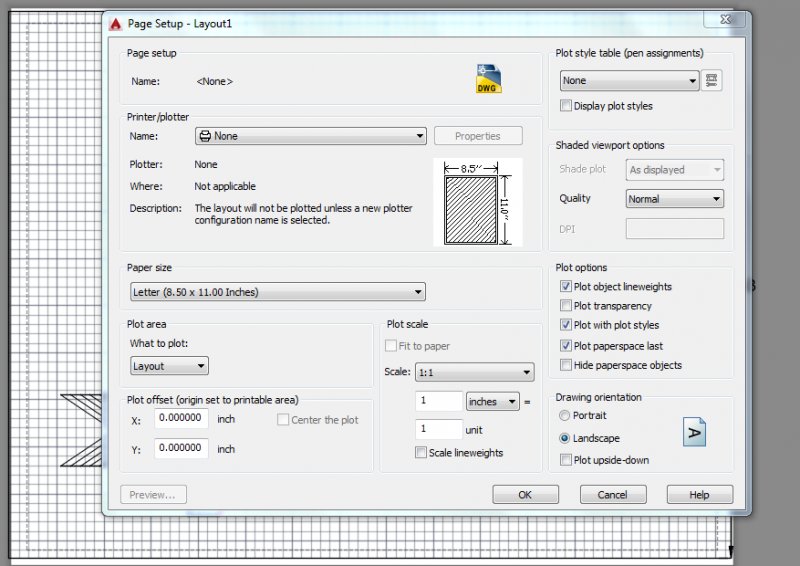800x566 pixels.
Task: Enable Plot upside-down option
Action: pyautogui.click(x=565, y=460)
